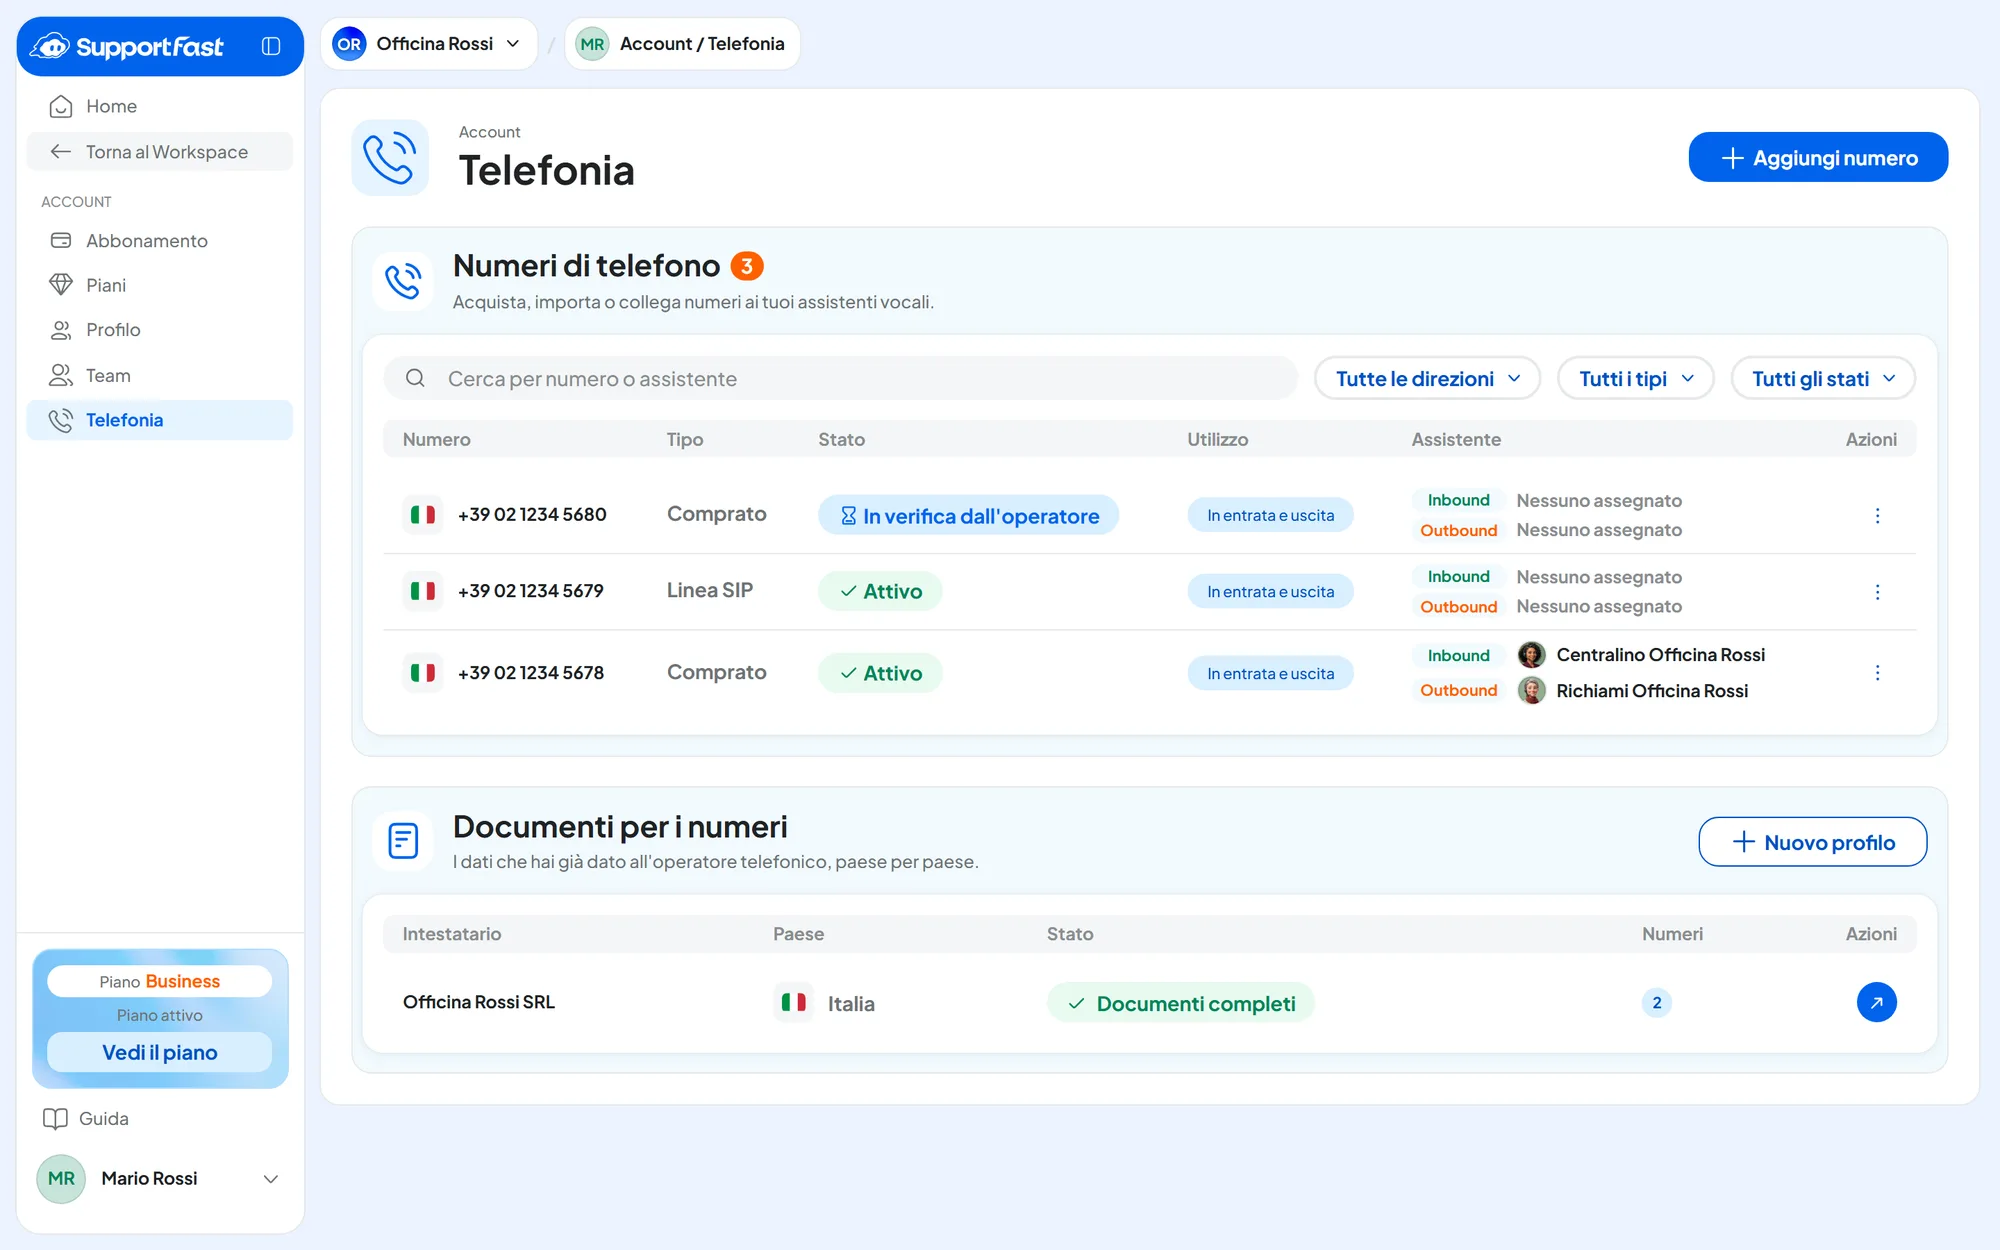Viewport: 2000px width, 1250px height.
Task: Open the Tutte le direzioni filter
Action: (x=1427, y=378)
